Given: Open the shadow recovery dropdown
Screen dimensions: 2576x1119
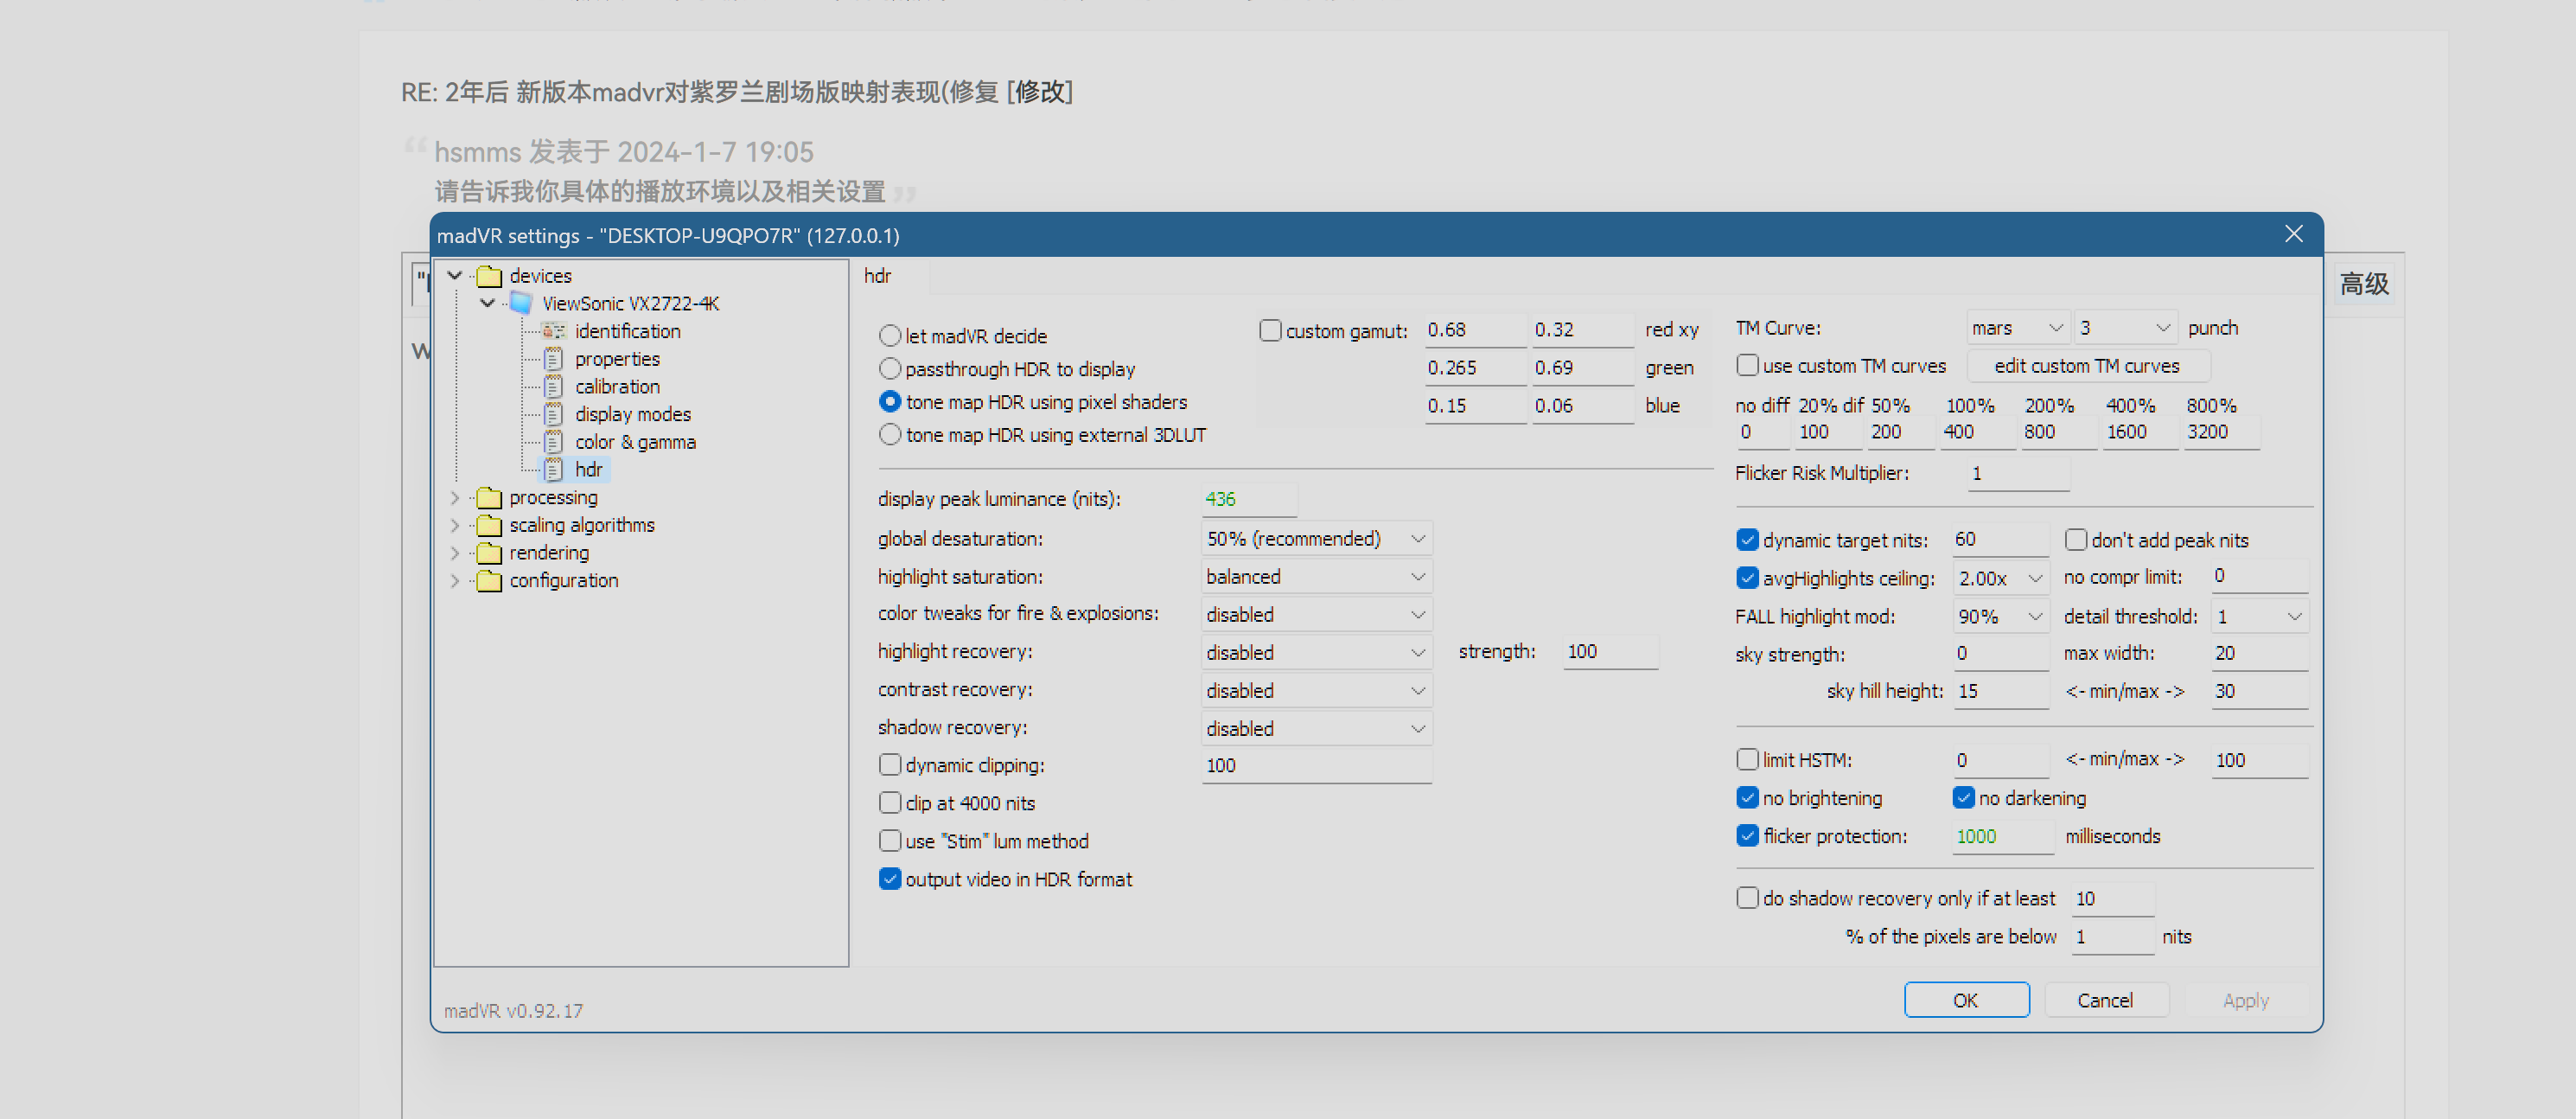Looking at the screenshot, I should 1317,728.
